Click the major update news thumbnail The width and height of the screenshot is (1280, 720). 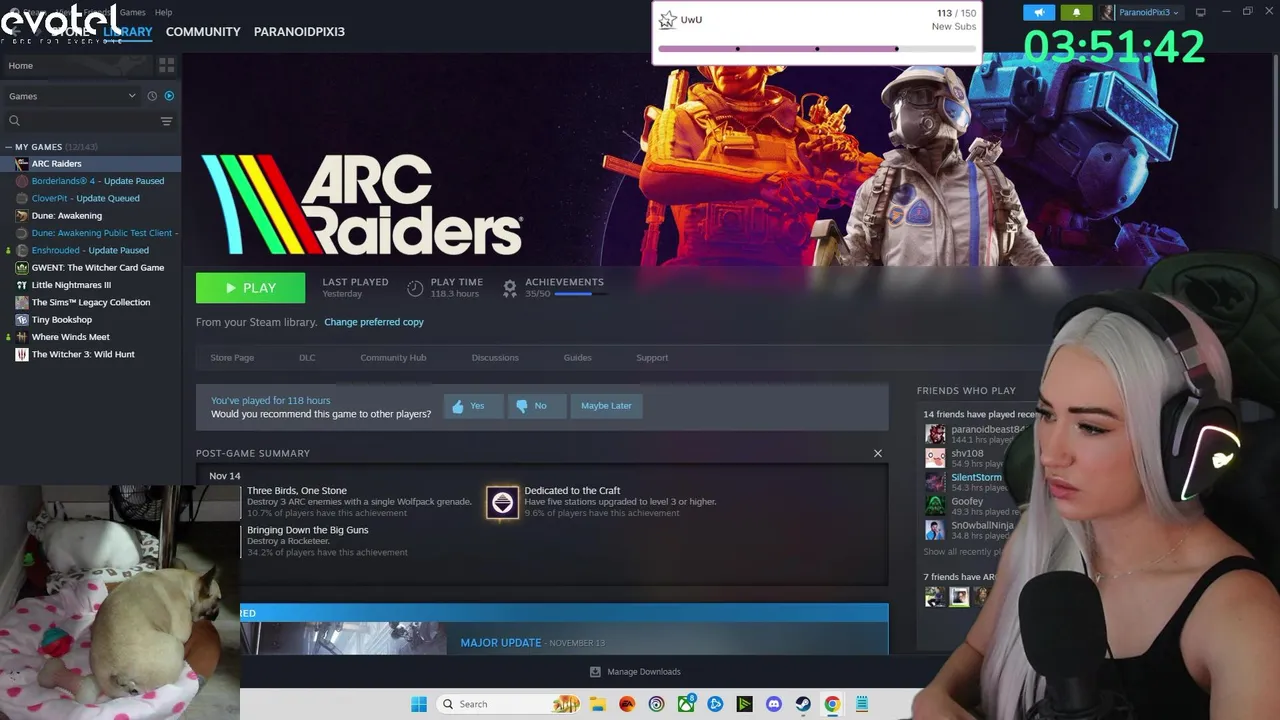click(343, 638)
